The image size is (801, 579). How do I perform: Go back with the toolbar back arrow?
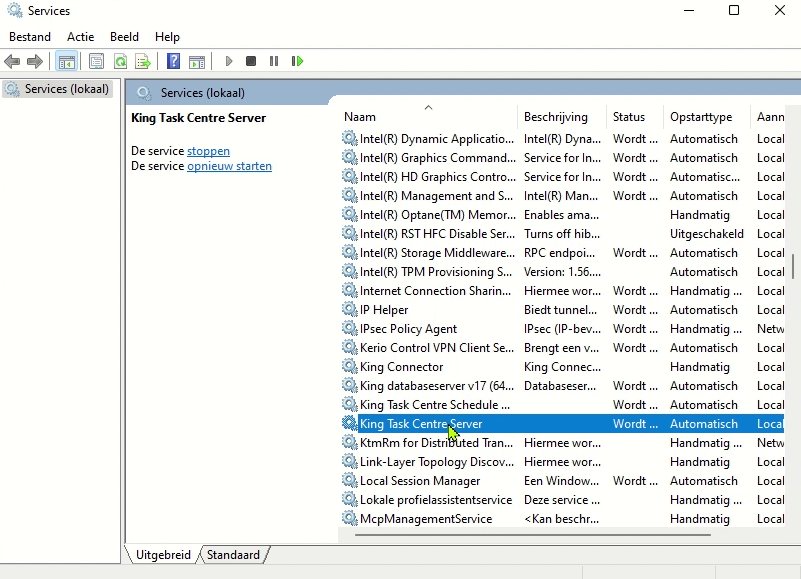[x=12, y=62]
